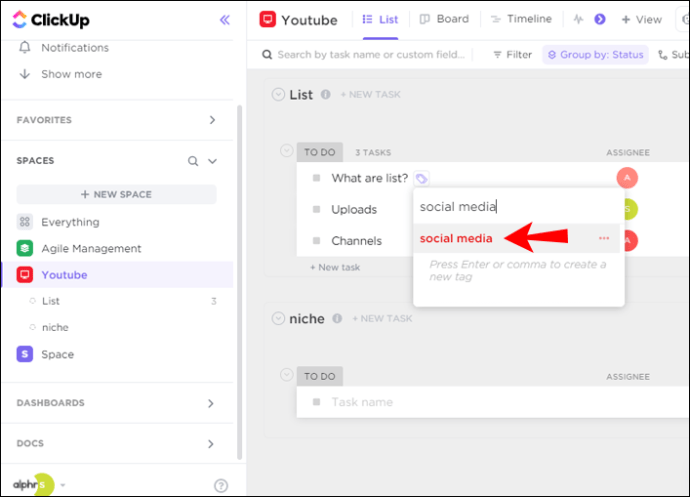
Task: Collapse the TO DO status group in List
Action: [286, 151]
